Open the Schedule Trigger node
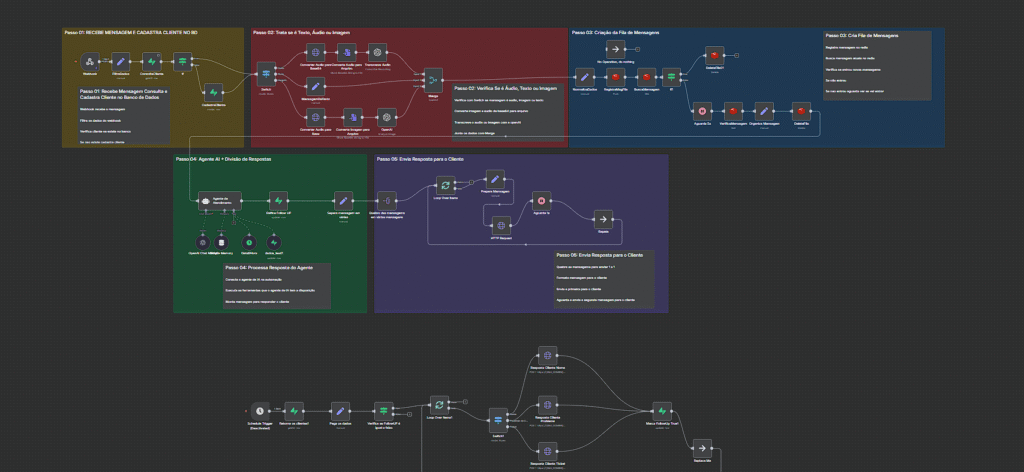Screen dimensions: 1024x472 click(x=260, y=410)
